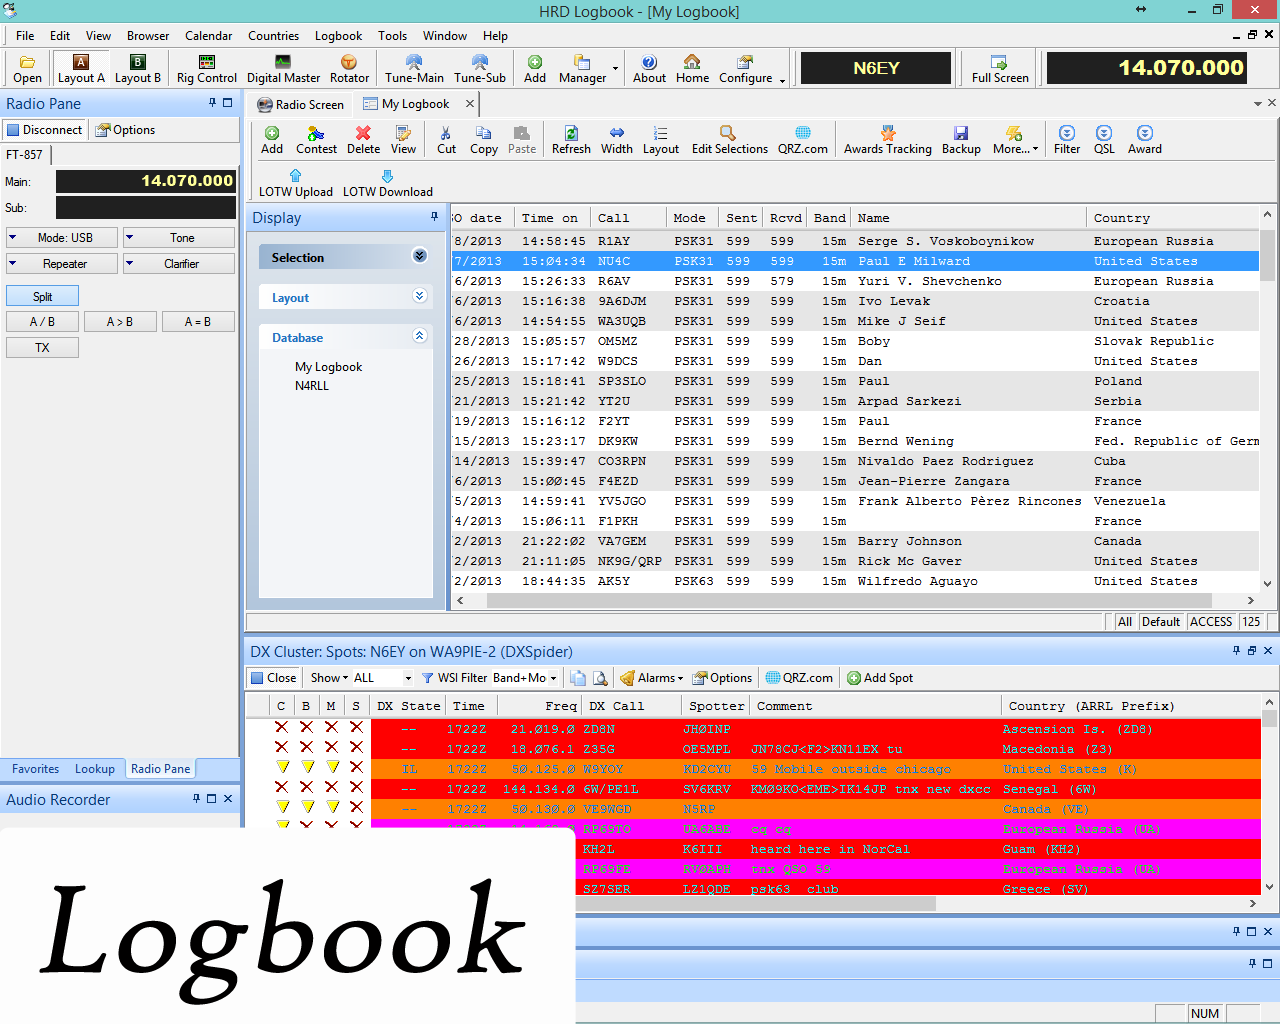Toggle C column mark for ZD8N spot
Image resolution: width=1280 pixels, height=1024 pixels.
coord(282,728)
